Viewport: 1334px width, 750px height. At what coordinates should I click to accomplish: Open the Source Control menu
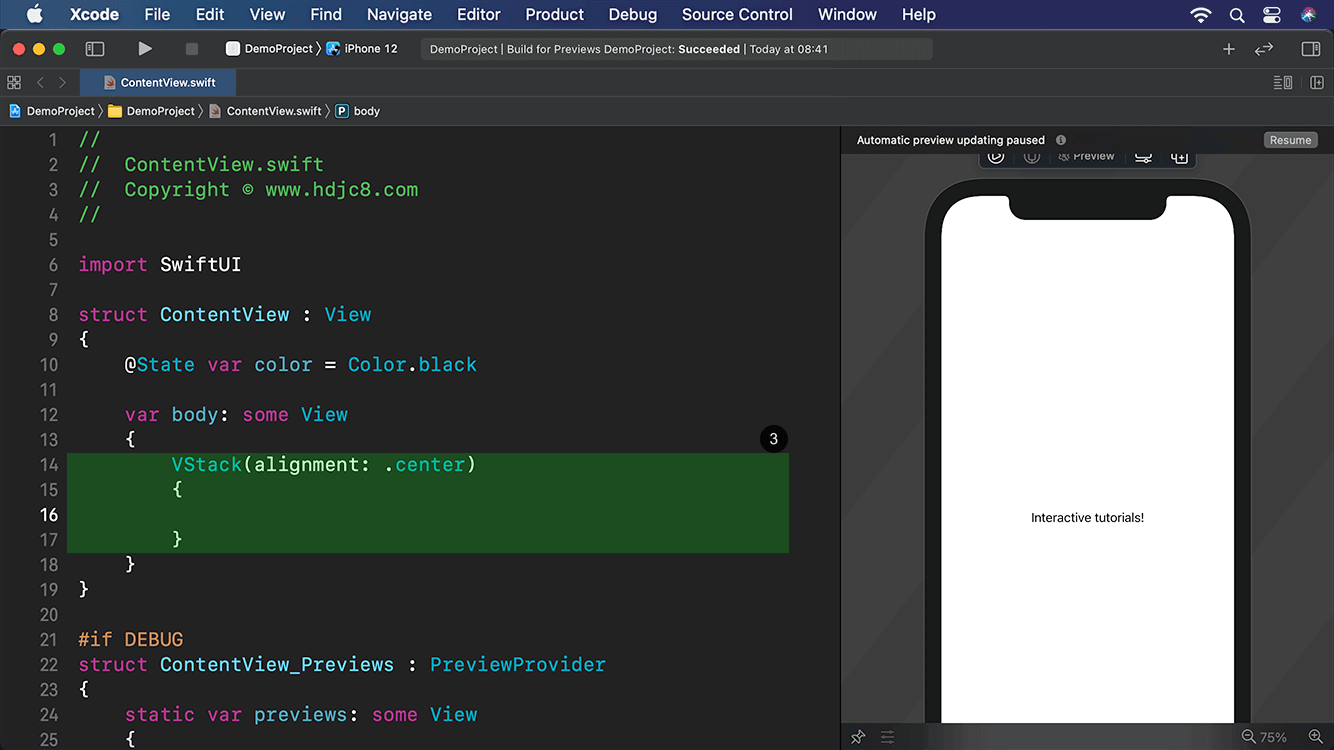point(737,14)
